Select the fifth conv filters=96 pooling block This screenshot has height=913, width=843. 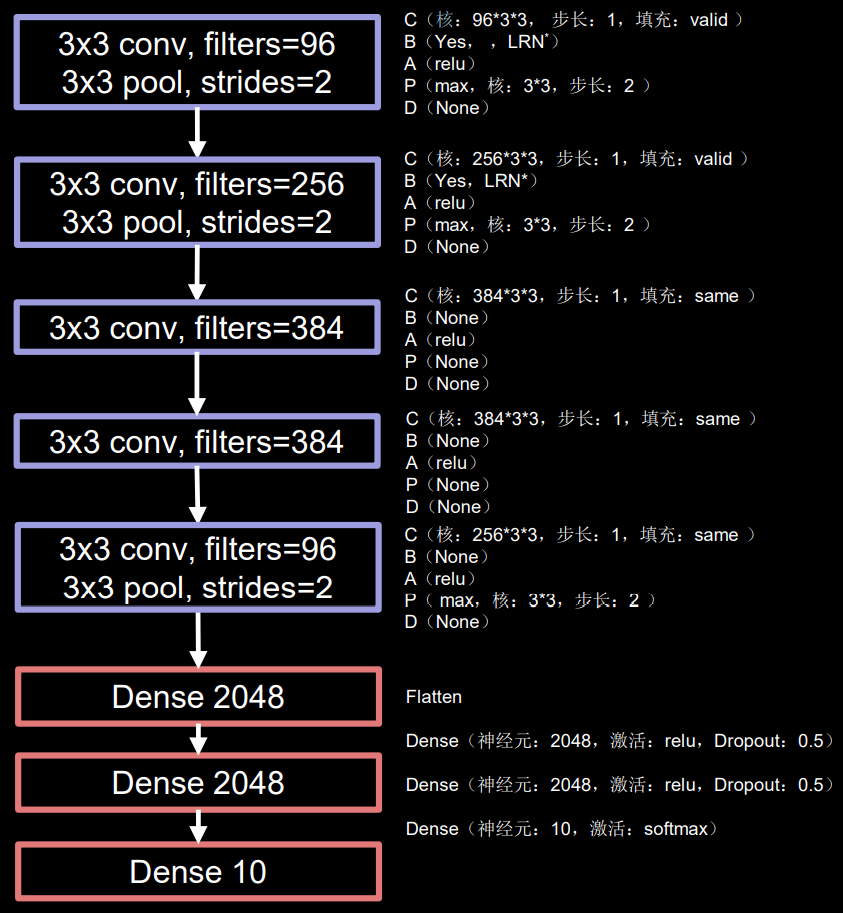(x=197, y=567)
